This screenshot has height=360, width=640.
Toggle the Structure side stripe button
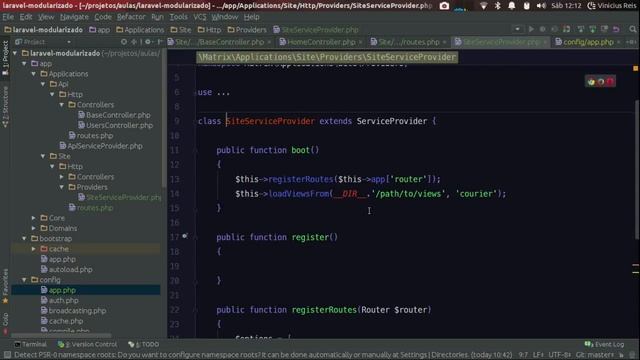click(5, 107)
